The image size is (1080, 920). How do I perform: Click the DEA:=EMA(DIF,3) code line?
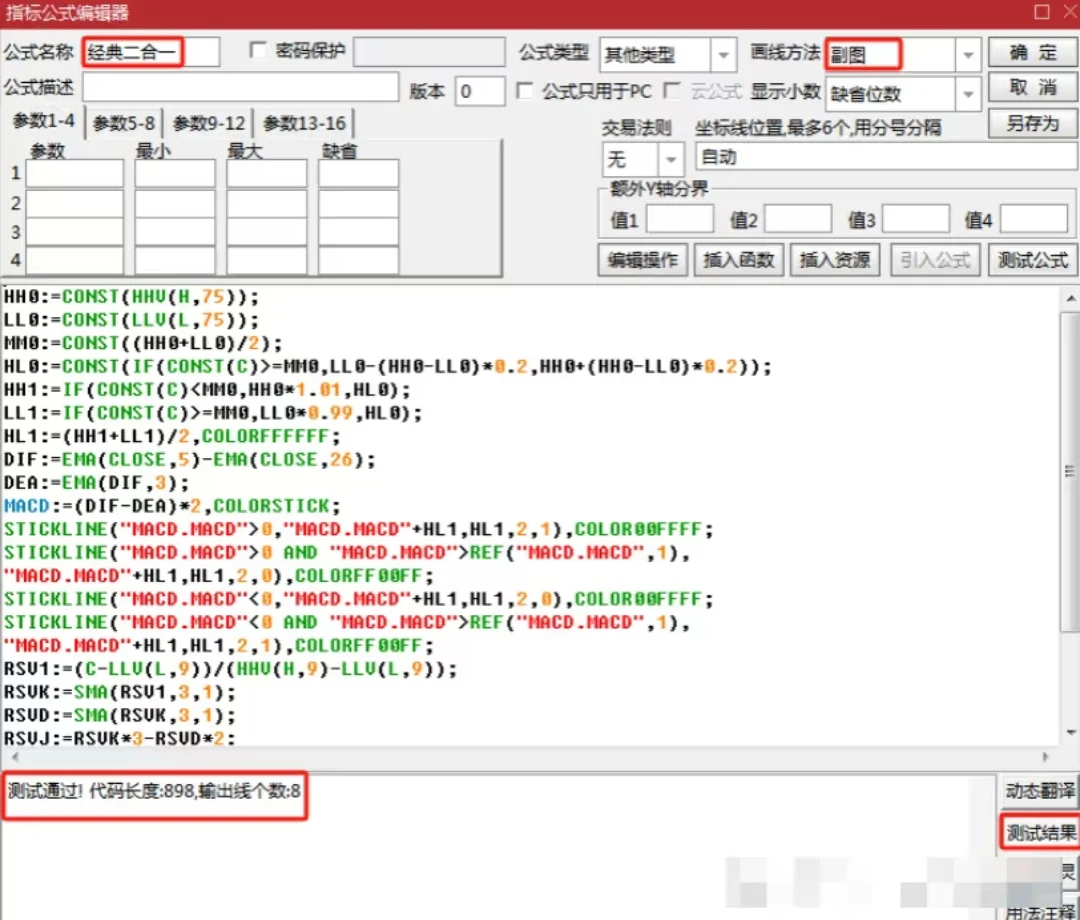(x=96, y=483)
